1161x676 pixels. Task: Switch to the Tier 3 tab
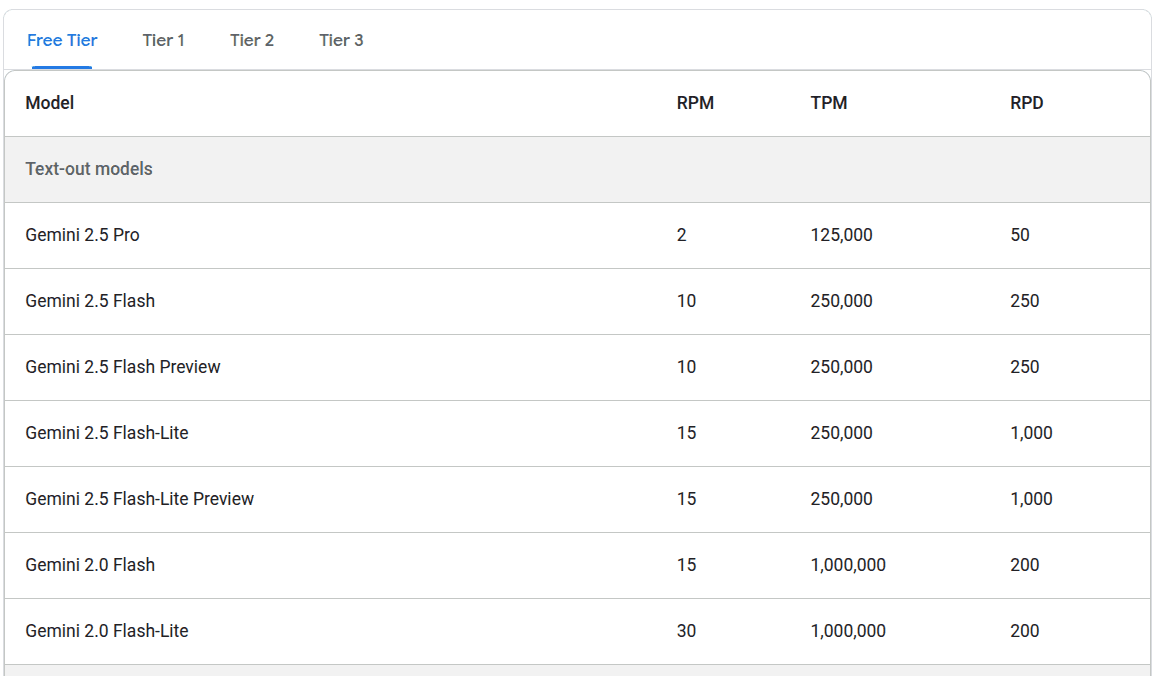[341, 41]
